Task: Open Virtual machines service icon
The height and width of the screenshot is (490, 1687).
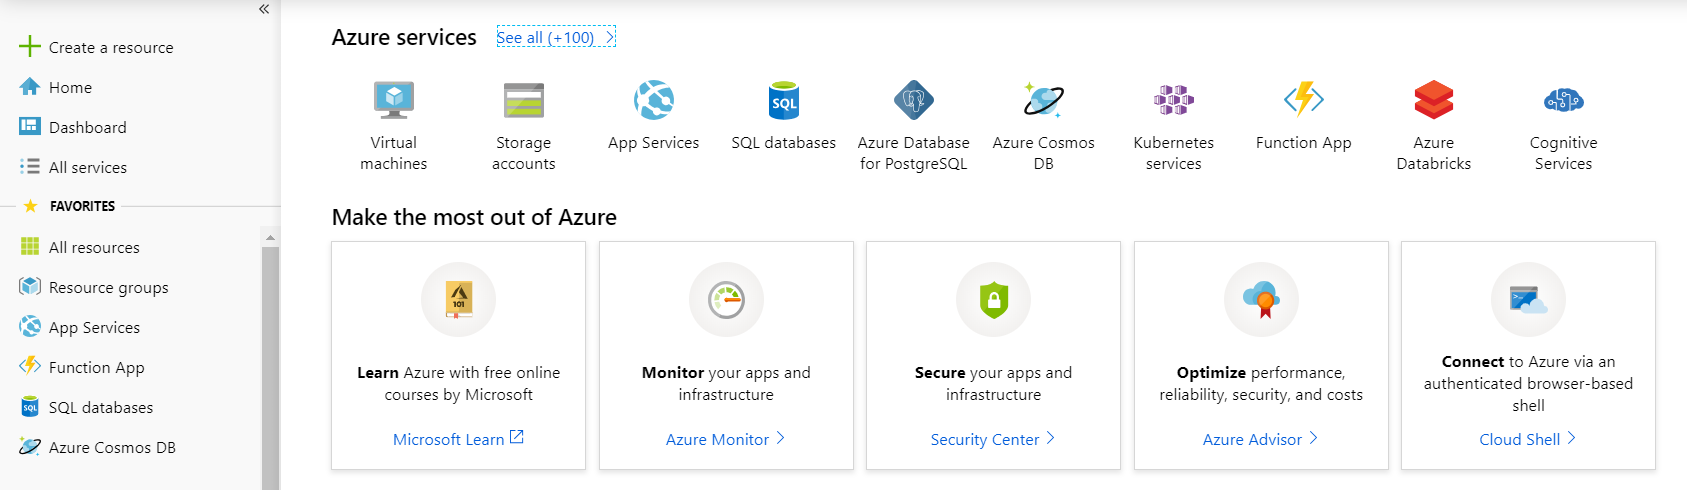Action: pyautogui.click(x=394, y=101)
